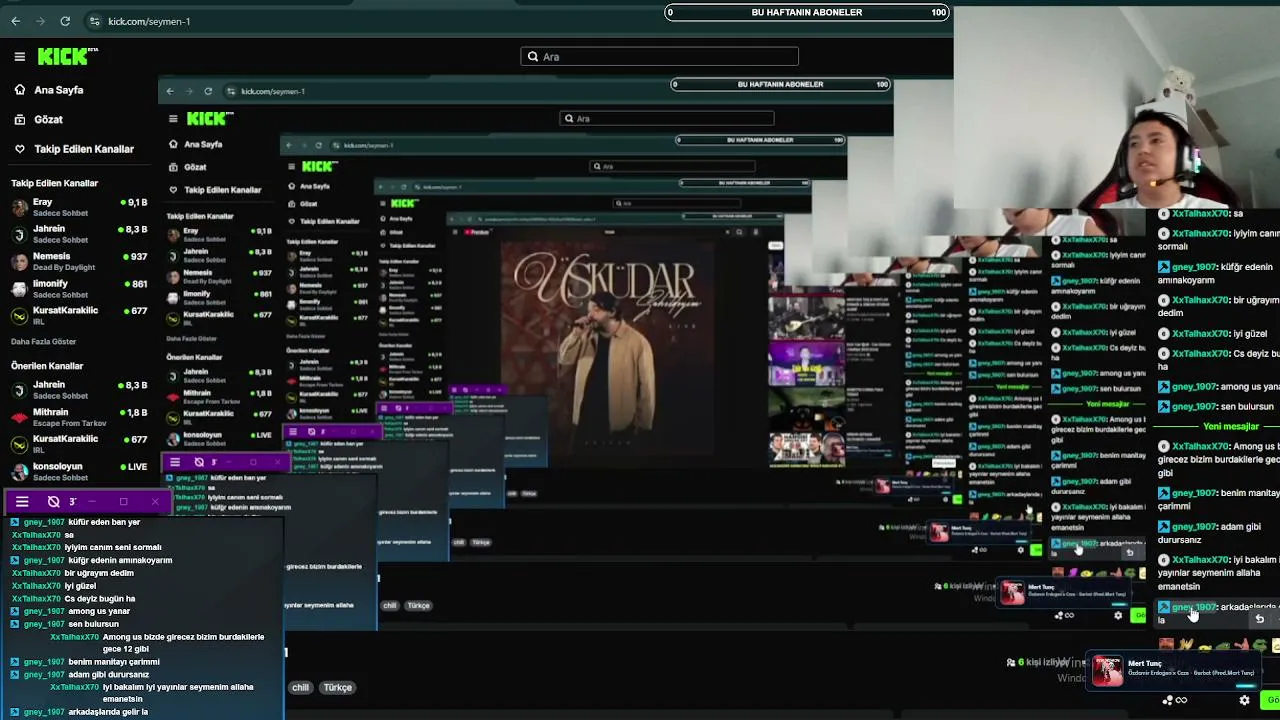
Task: Open the heart 'Takip Edilen Kanallar' outermost menu item
Action: click(x=74, y=149)
